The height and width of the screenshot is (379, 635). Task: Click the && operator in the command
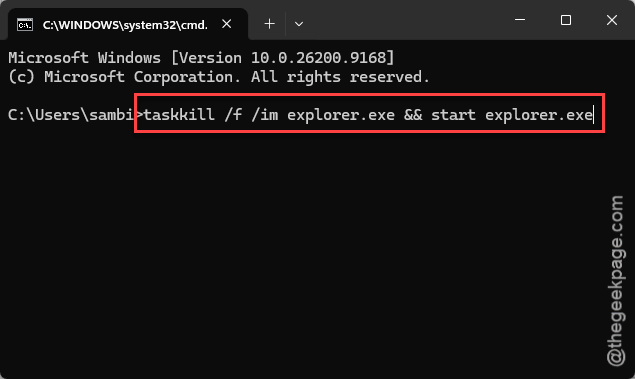pyautogui.click(x=413, y=115)
